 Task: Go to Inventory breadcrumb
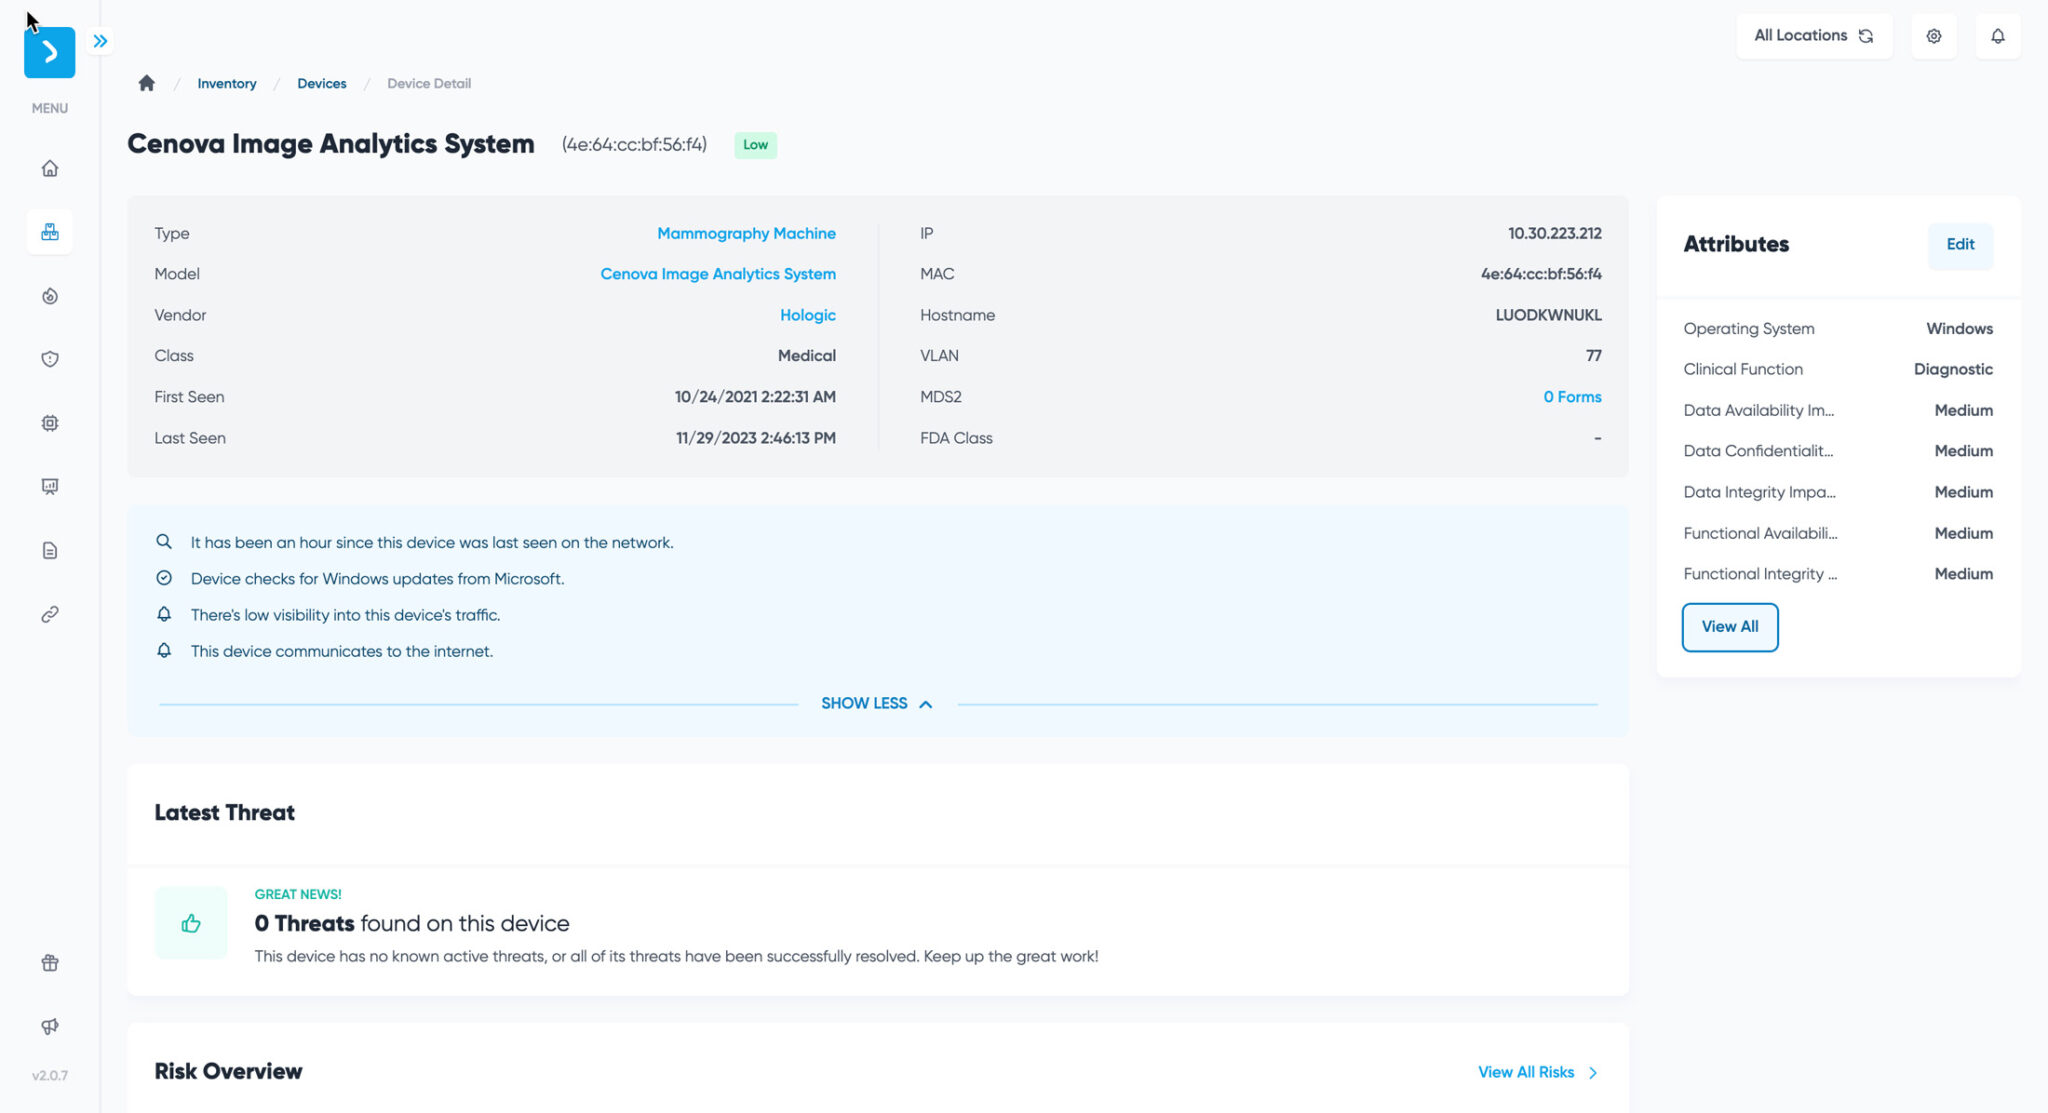227,84
